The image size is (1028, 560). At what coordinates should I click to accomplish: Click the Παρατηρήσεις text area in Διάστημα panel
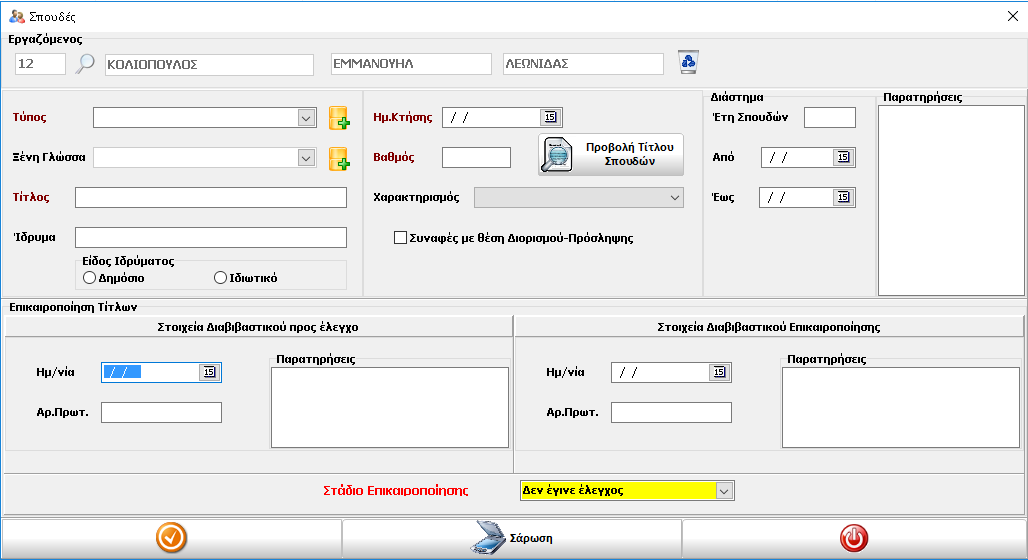pos(951,201)
